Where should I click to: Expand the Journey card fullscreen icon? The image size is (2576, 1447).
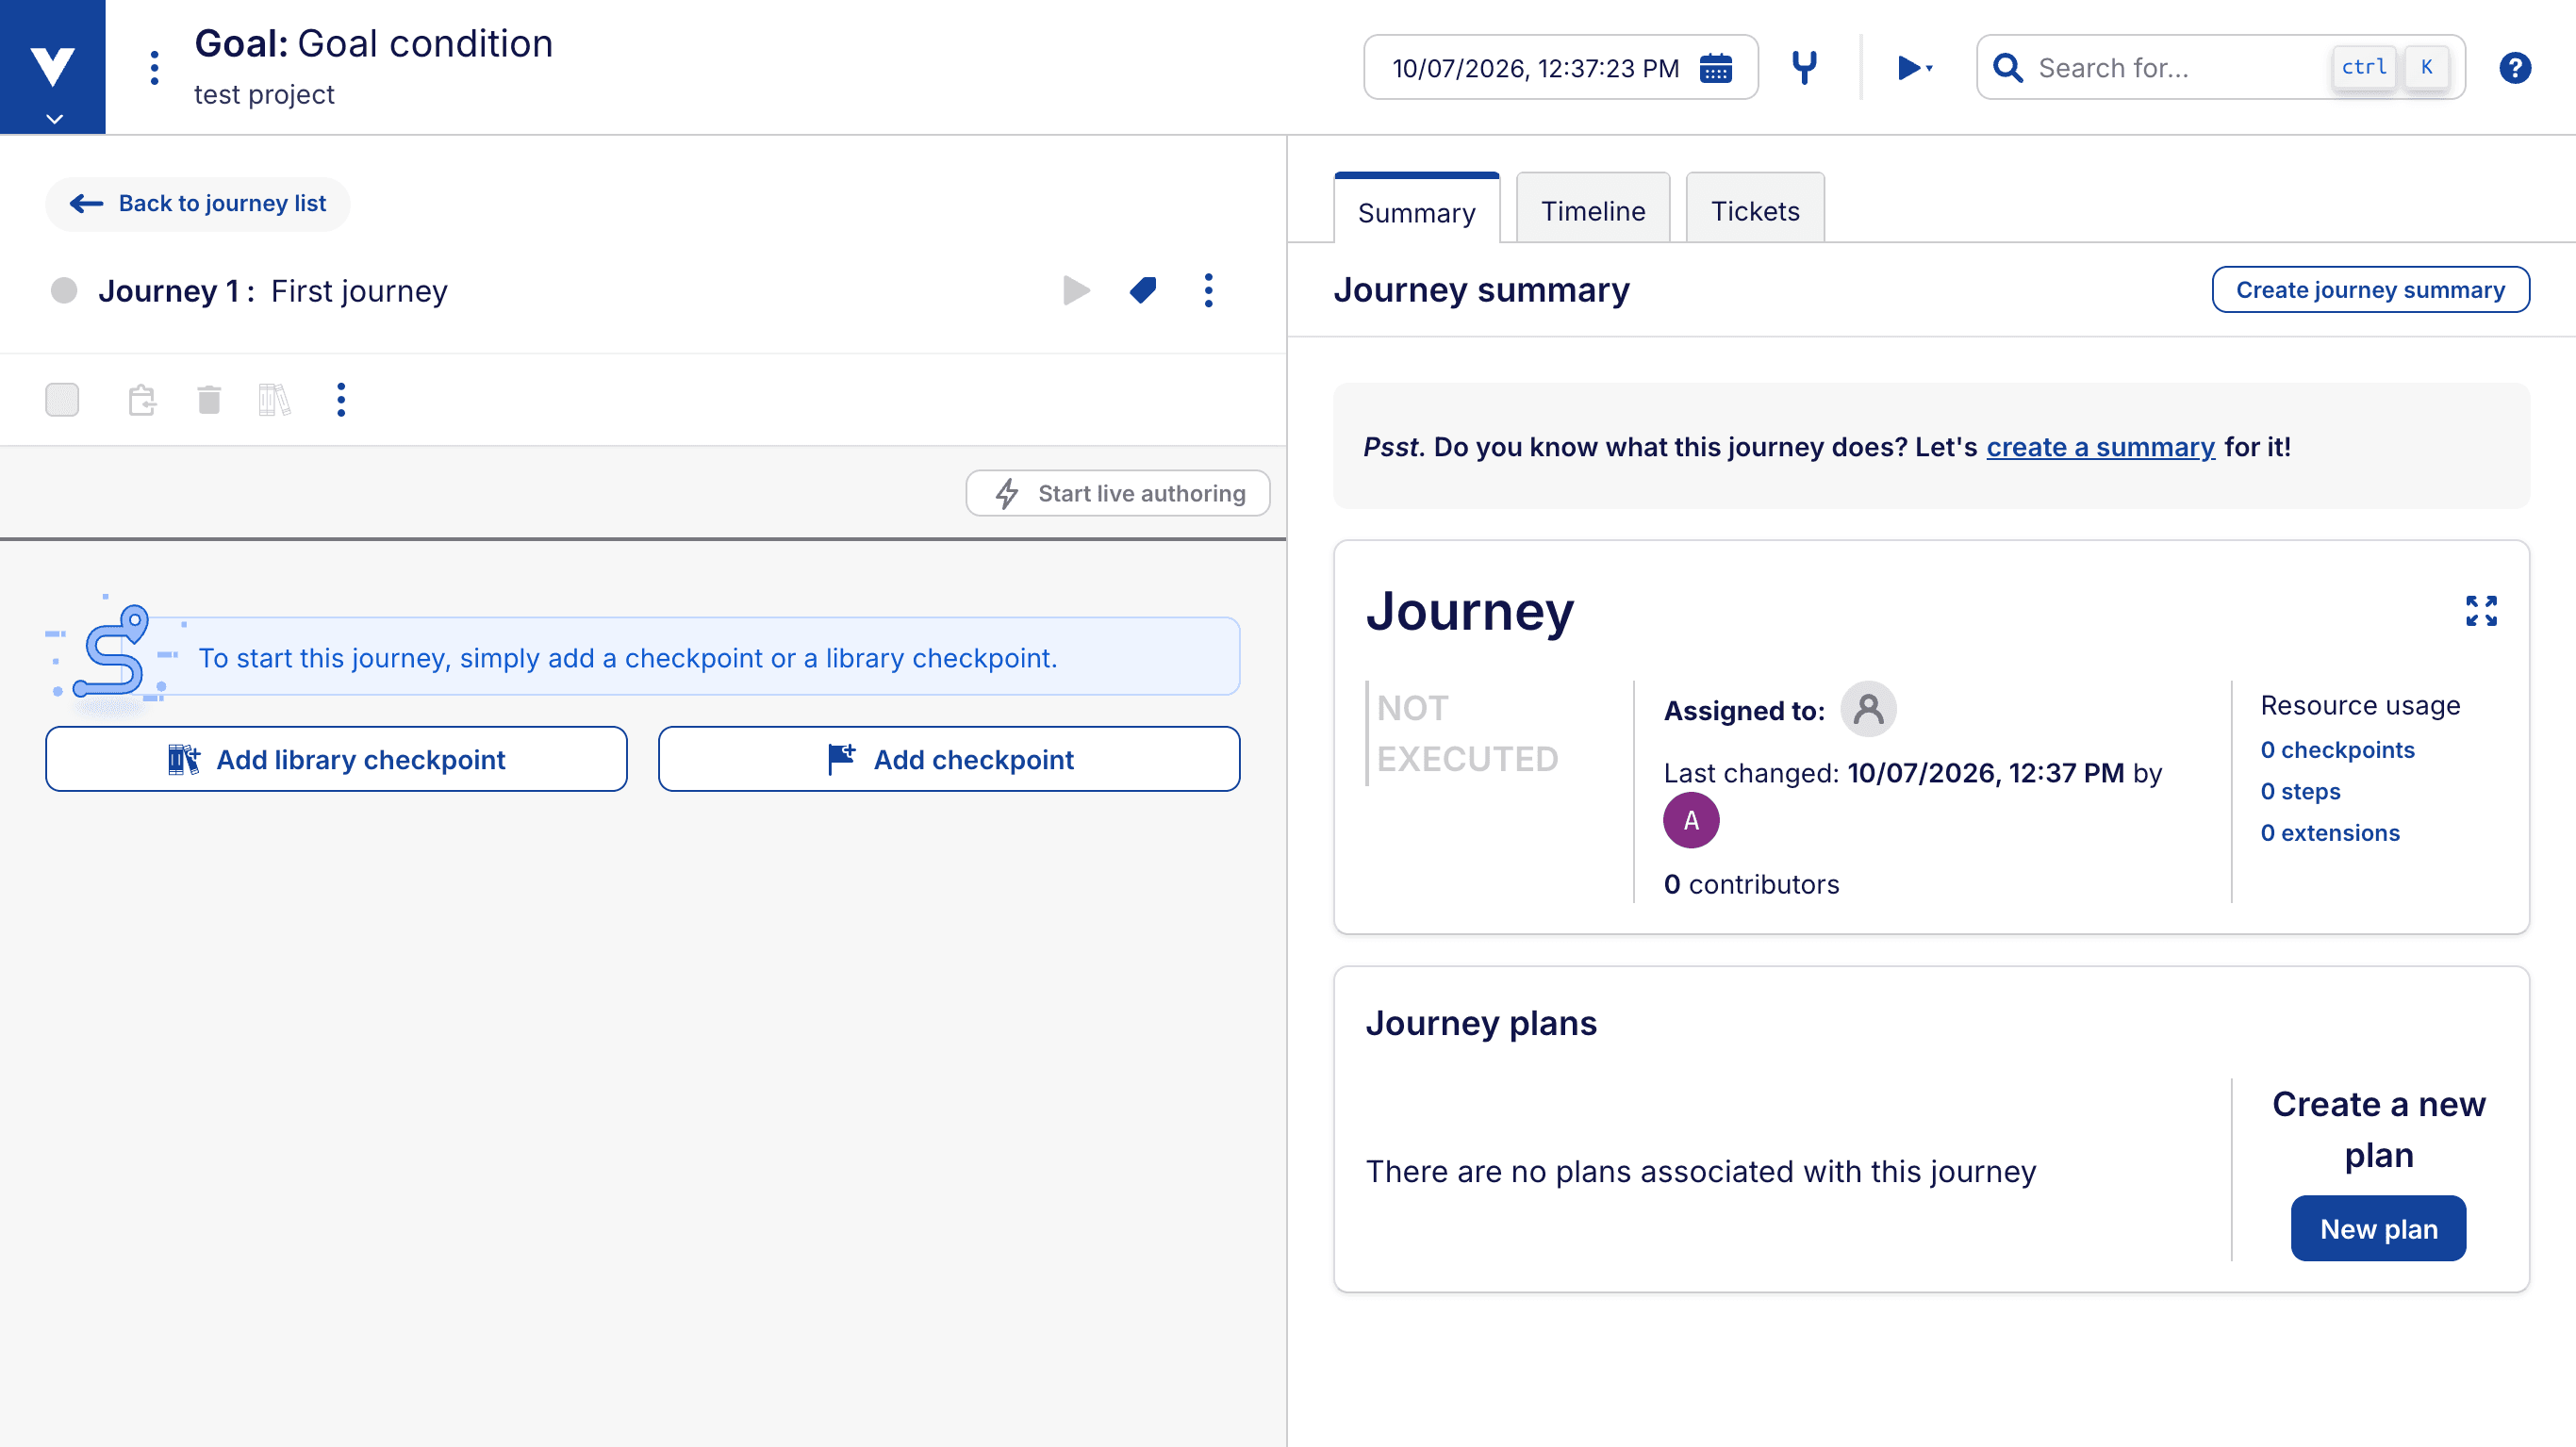point(2481,611)
